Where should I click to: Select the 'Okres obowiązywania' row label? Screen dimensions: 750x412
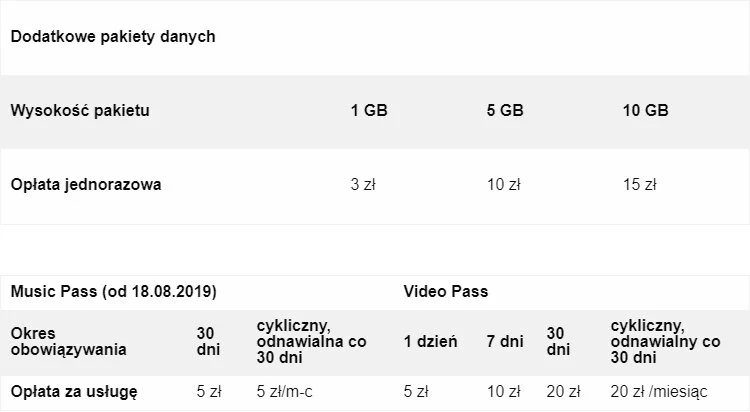68,341
